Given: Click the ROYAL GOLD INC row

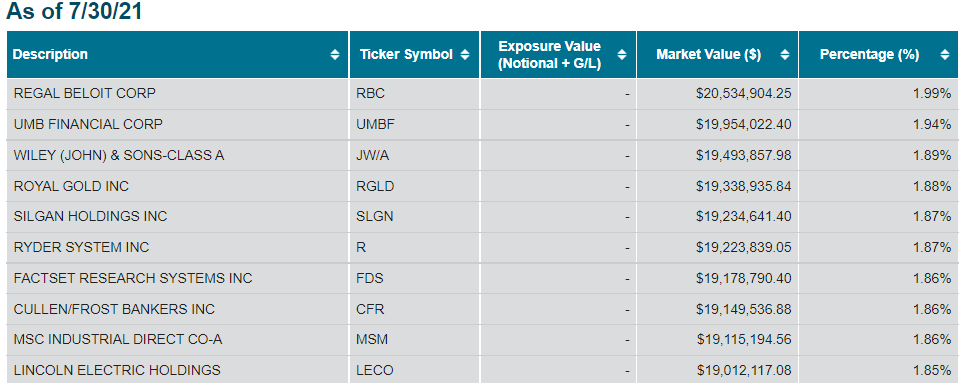Looking at the screenshot, I should [x=483, y=186].
